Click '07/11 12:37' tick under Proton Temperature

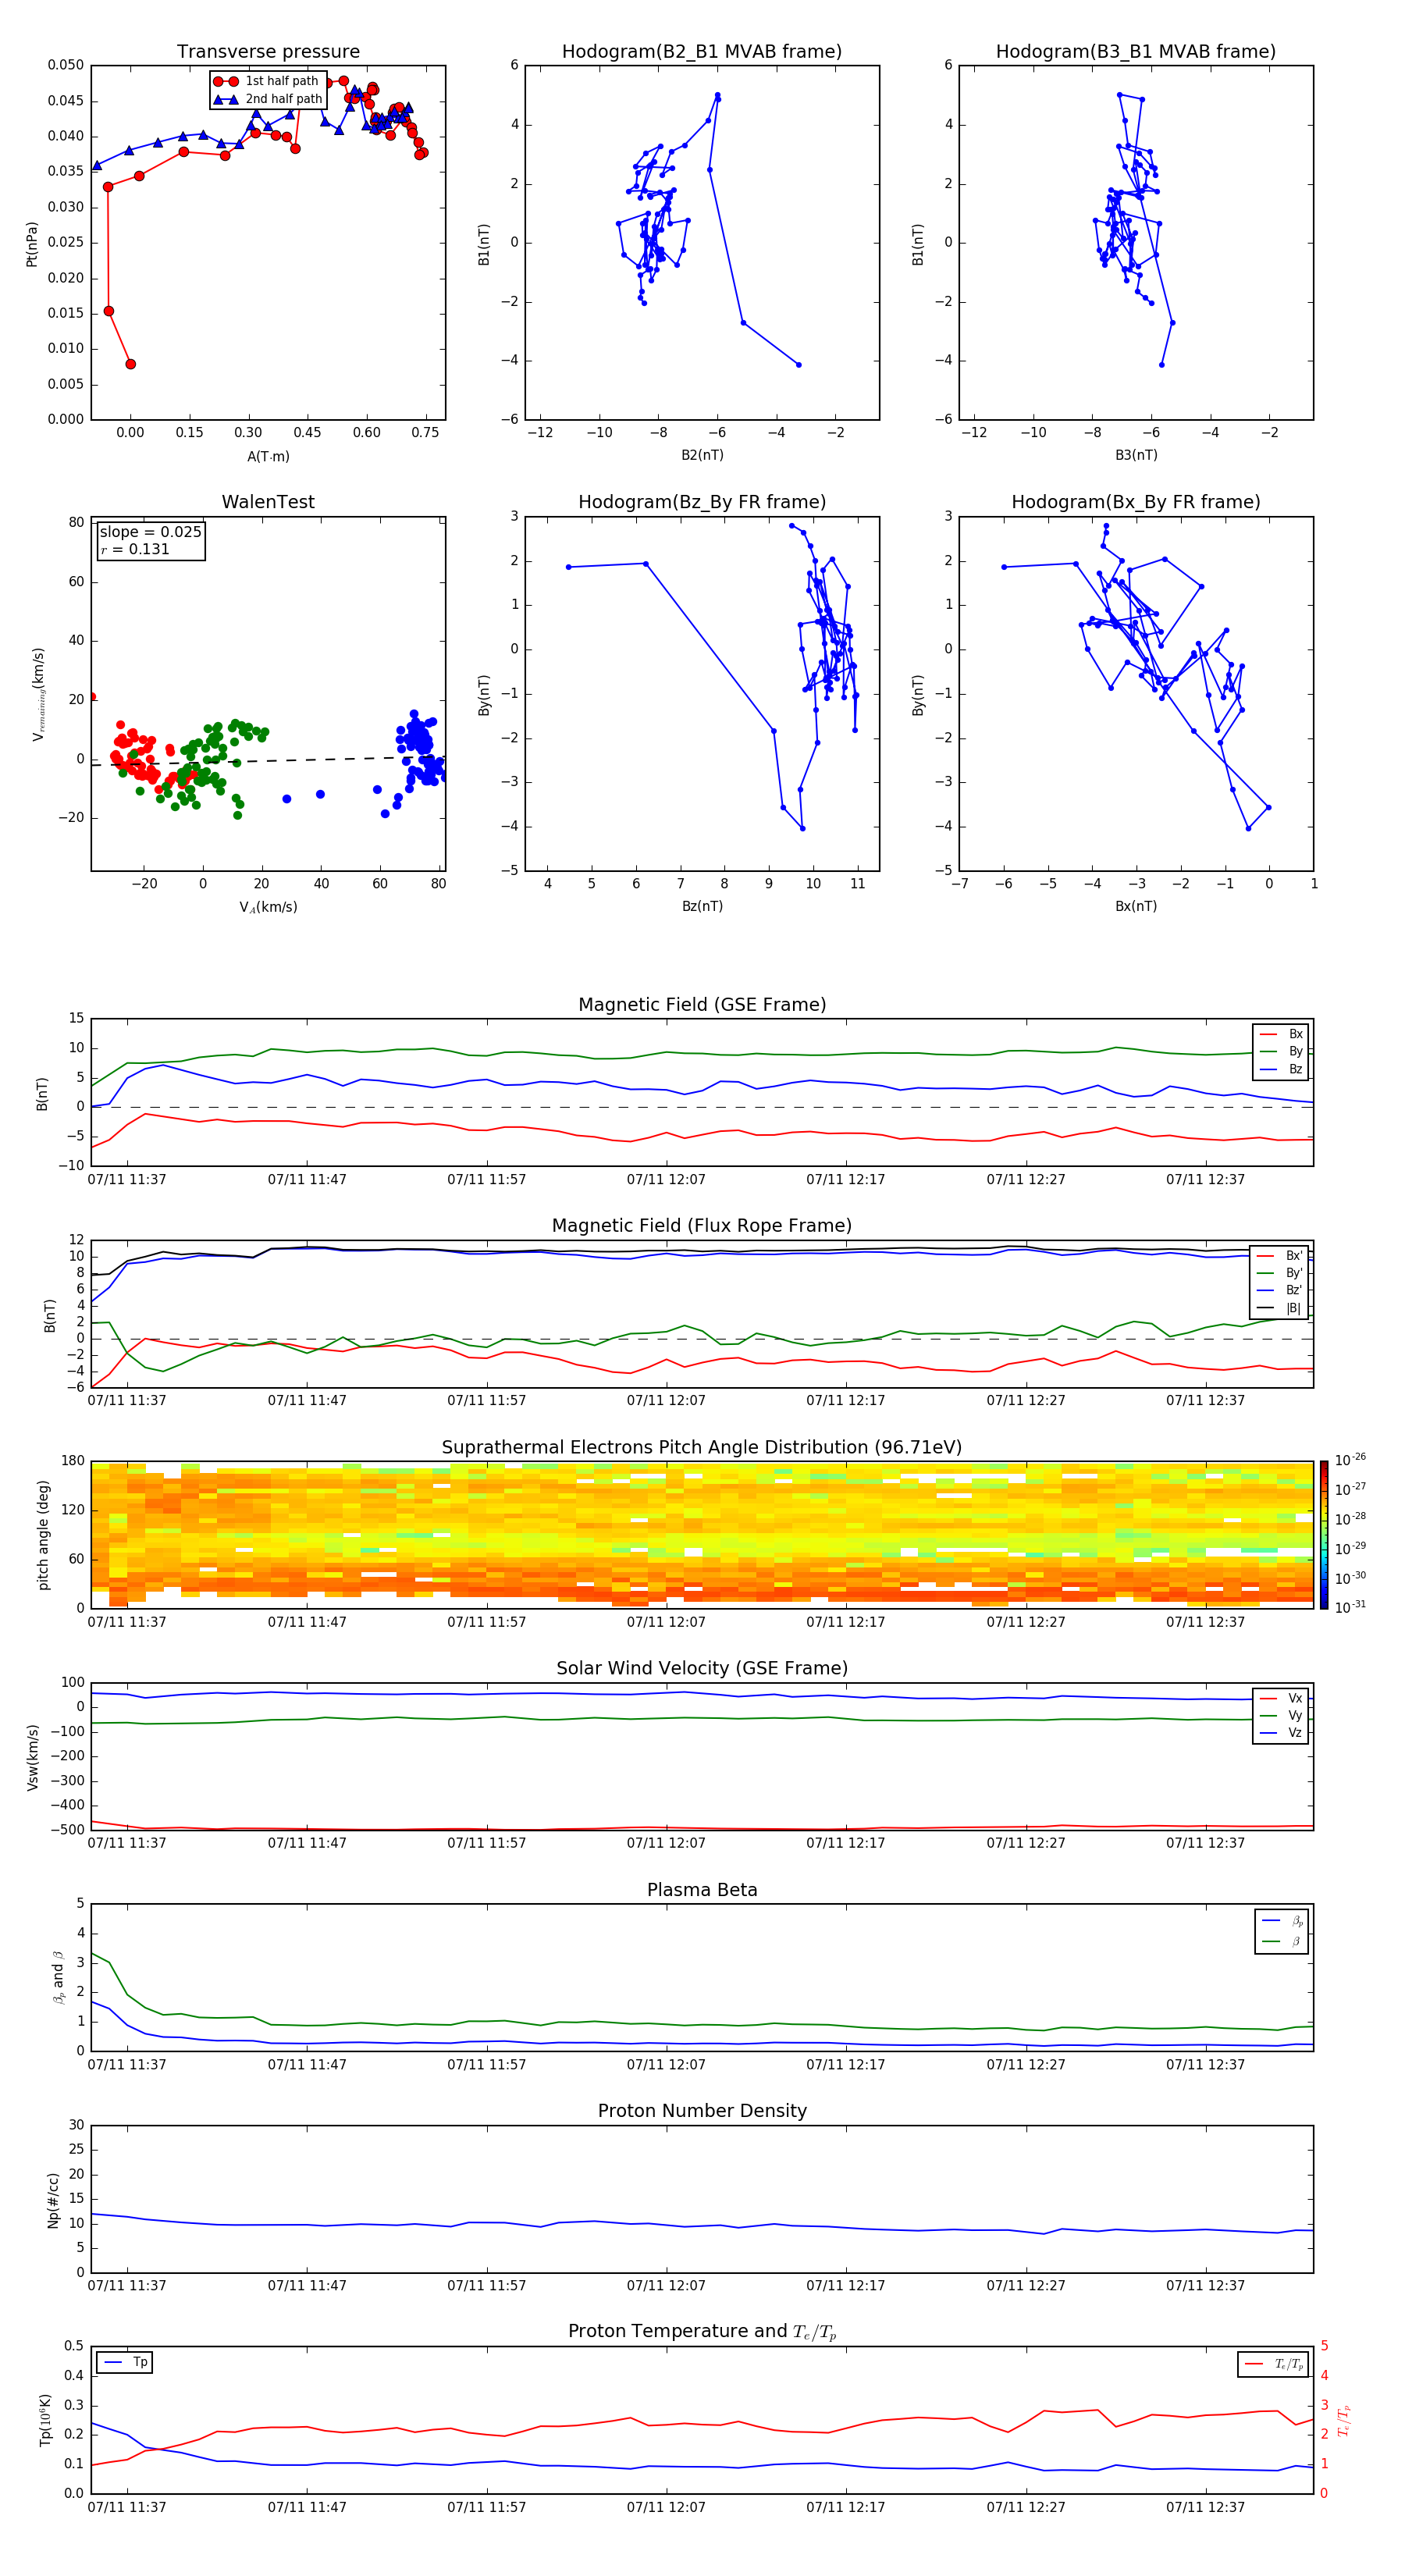pos(1205,2507)
